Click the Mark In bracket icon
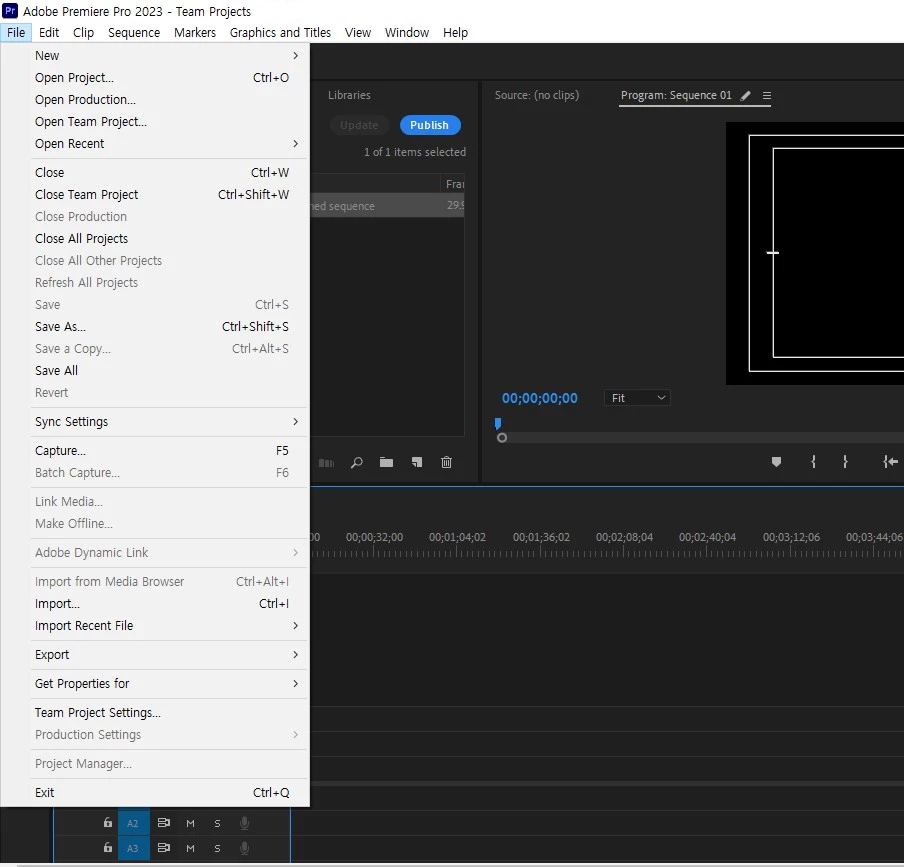 pyautogui.click(x=813, y=462)
